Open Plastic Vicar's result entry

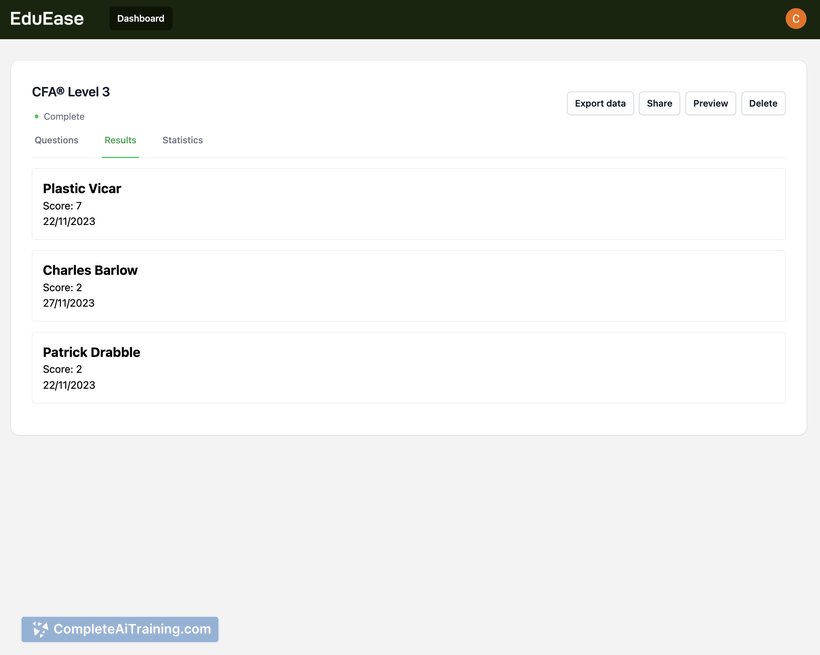pos(408,204)
